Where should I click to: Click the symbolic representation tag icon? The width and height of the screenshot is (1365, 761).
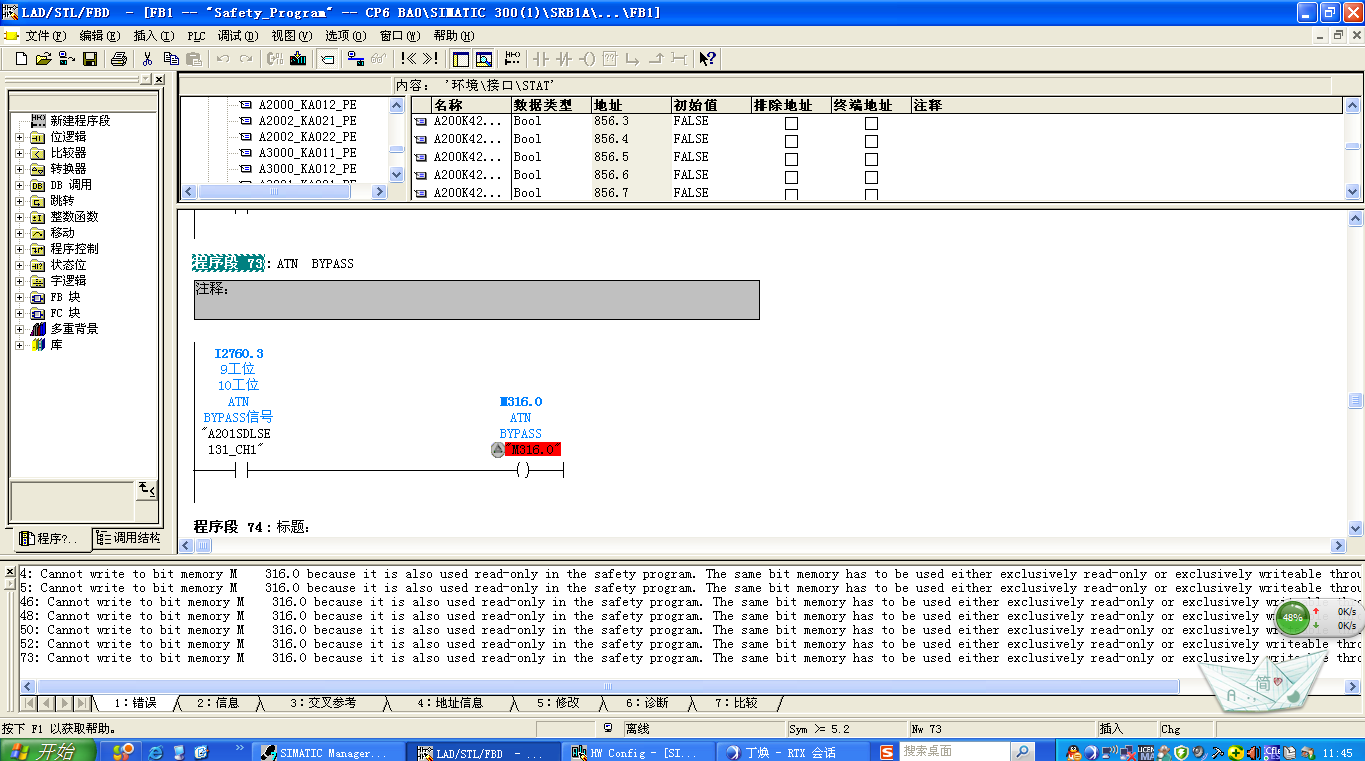pos(327,59)
